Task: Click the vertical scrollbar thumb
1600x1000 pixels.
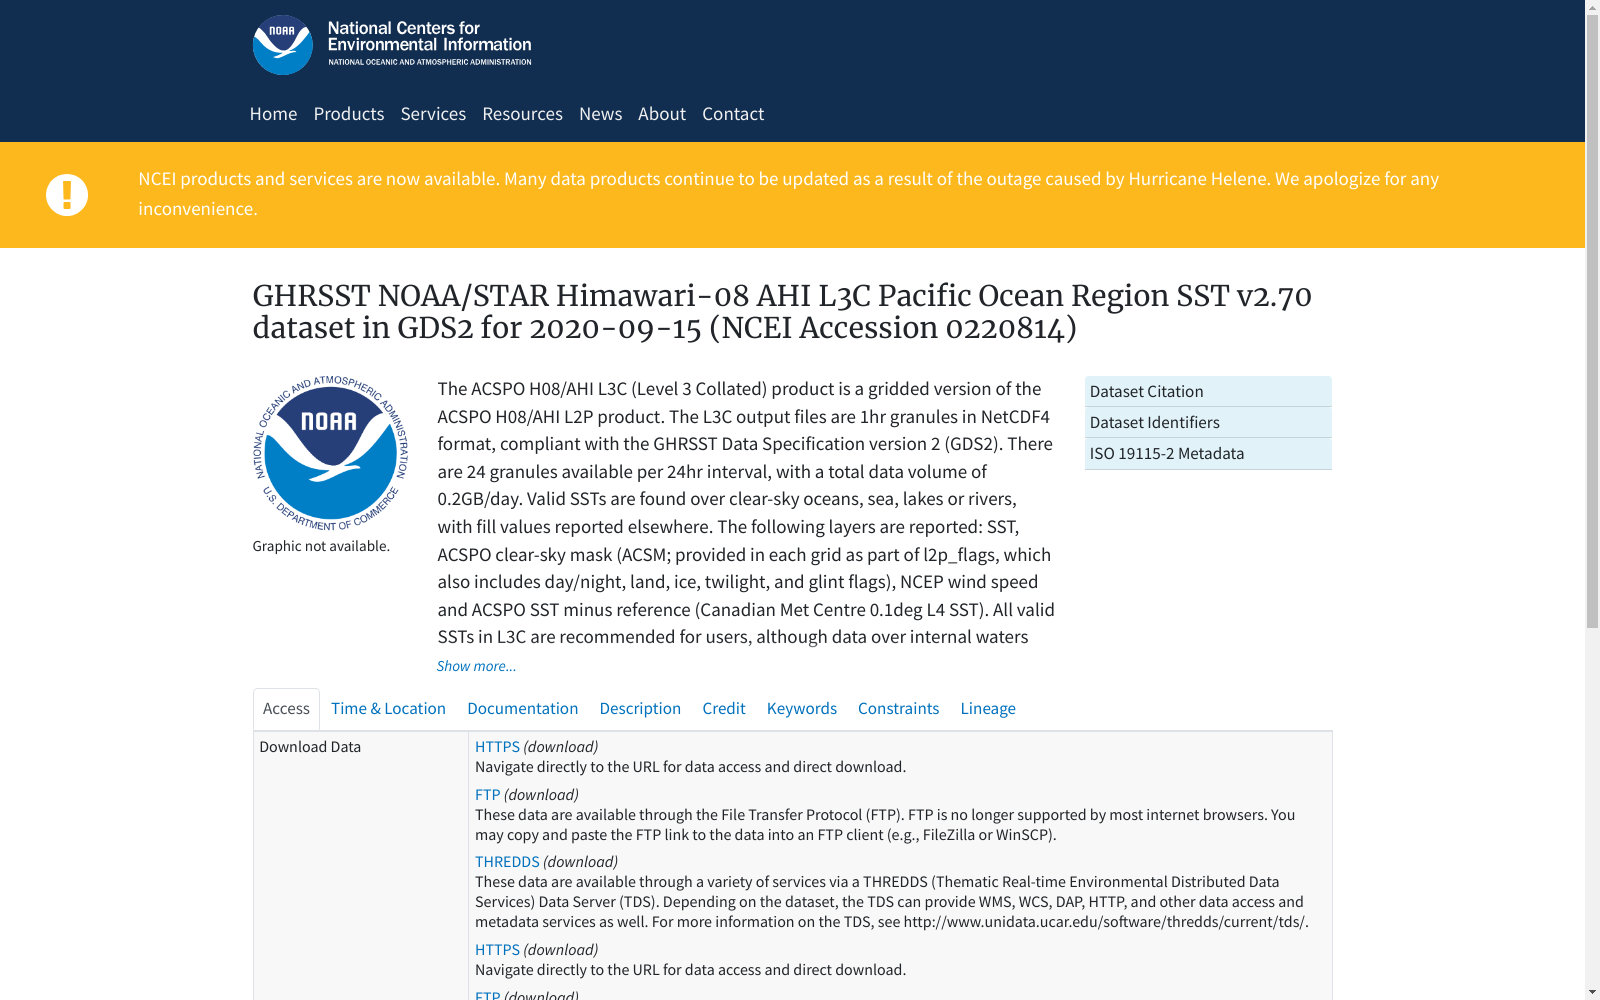Action: pyautogui.click(x=1592, y=322)
